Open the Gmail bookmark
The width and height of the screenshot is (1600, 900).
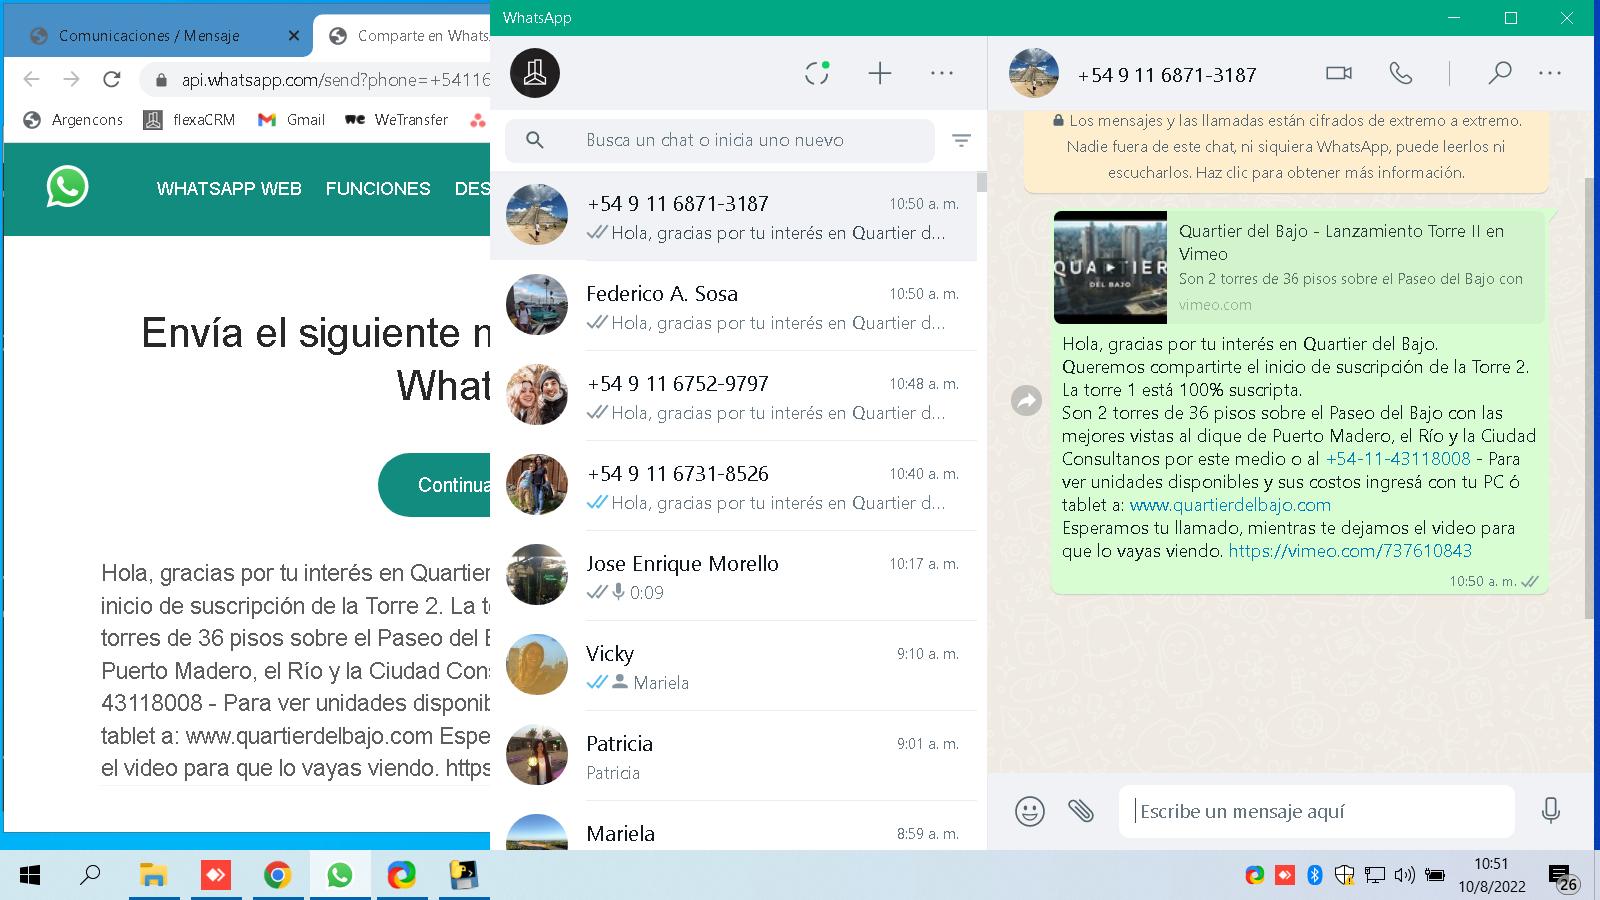coord(291,120)
